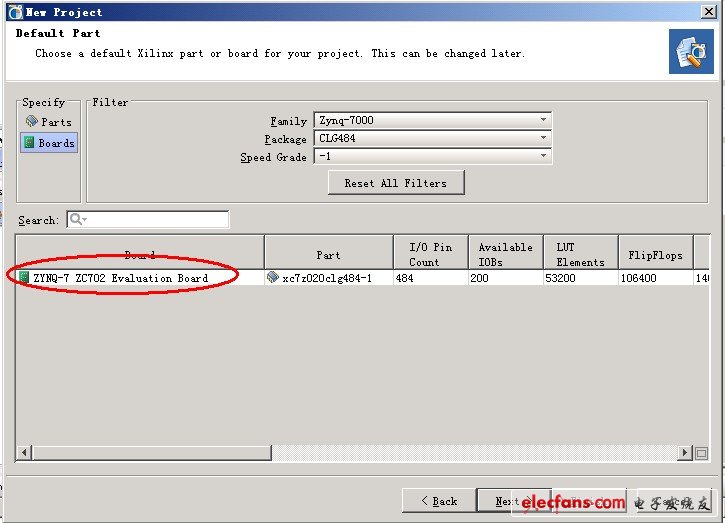Click the xc7z020clg484-1 part chip icon
Screen dimensions: 725x523
[273, 278]
